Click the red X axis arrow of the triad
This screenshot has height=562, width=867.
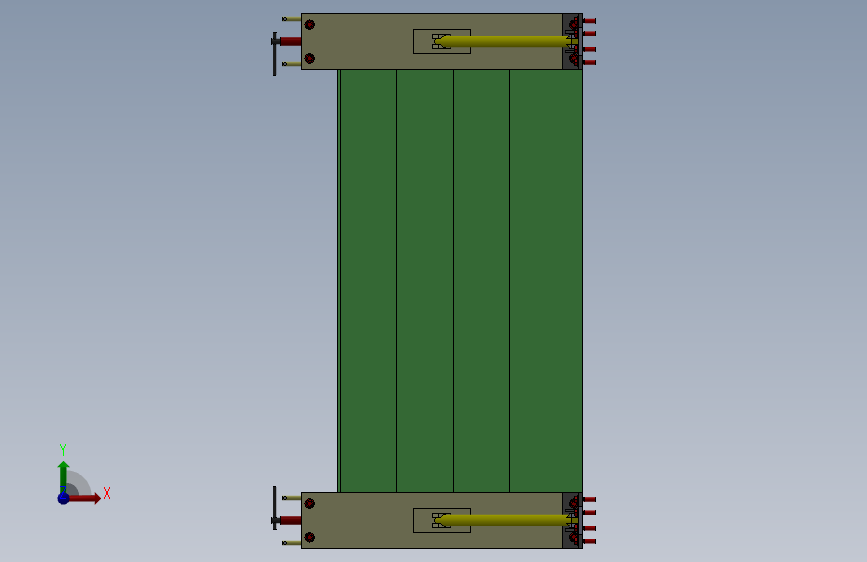point(84,498)
